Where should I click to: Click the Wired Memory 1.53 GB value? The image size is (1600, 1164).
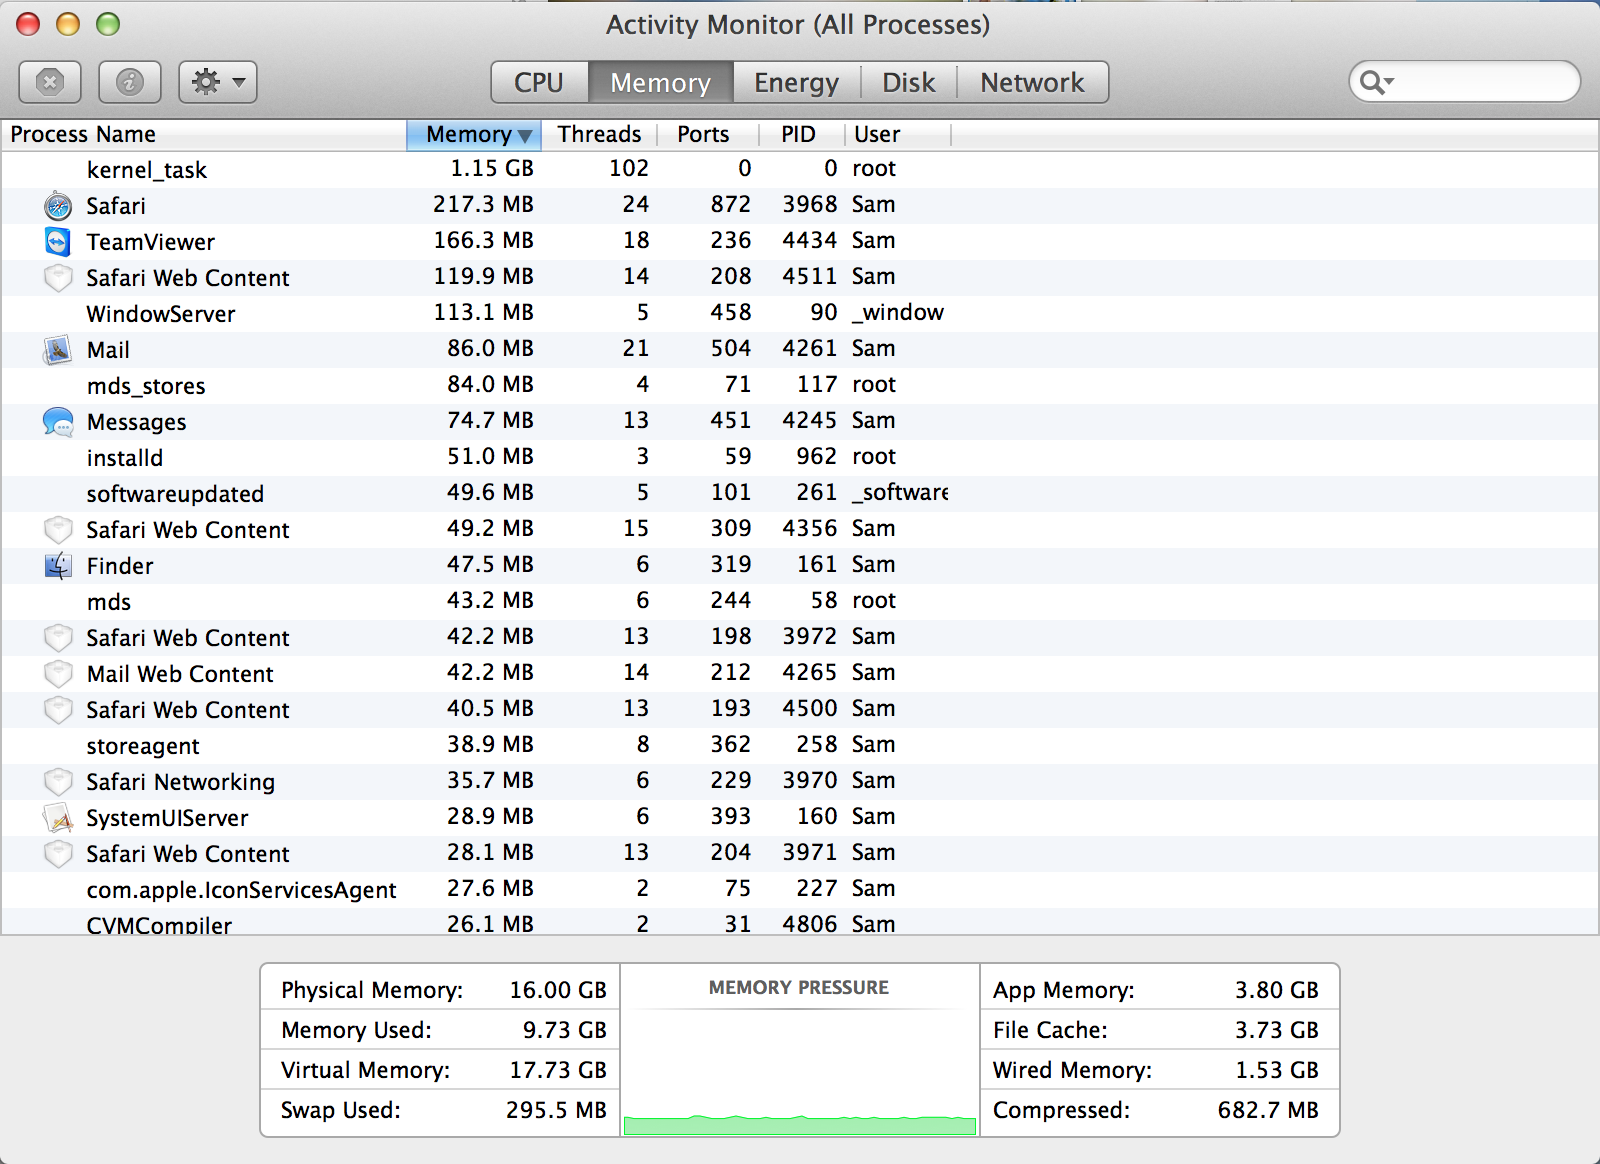(x=1277, y=1070)
